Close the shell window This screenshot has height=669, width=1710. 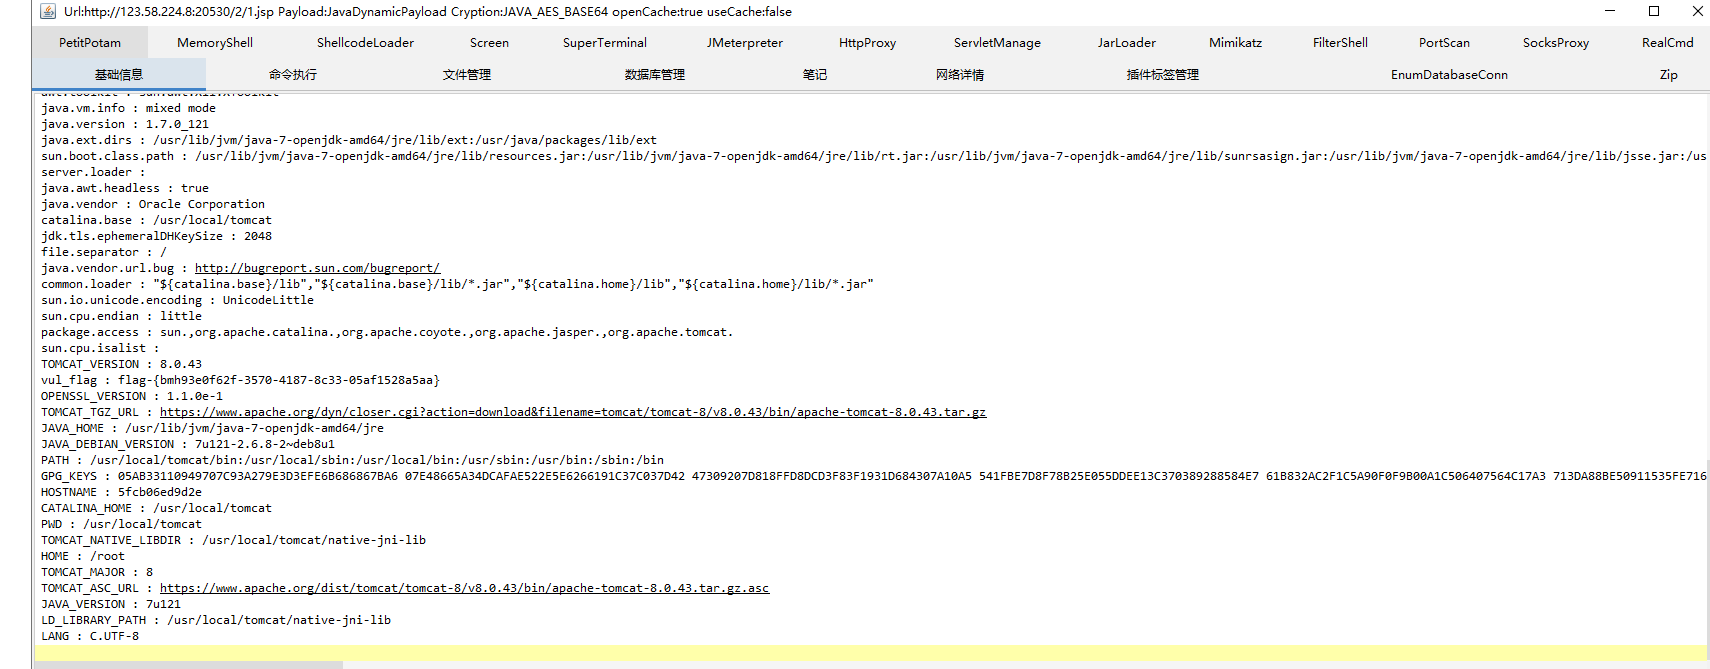(x=1697, y=11)
